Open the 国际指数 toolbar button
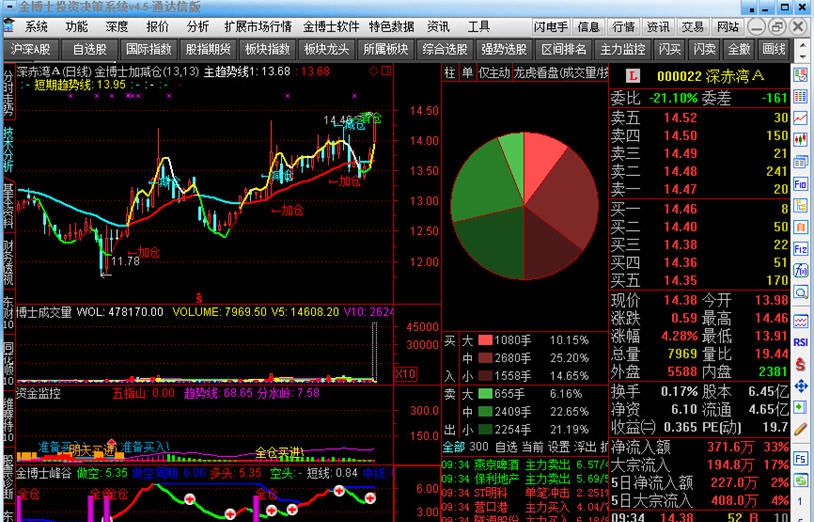The width and height of the screenshot is (814, 522). [148, 49]
